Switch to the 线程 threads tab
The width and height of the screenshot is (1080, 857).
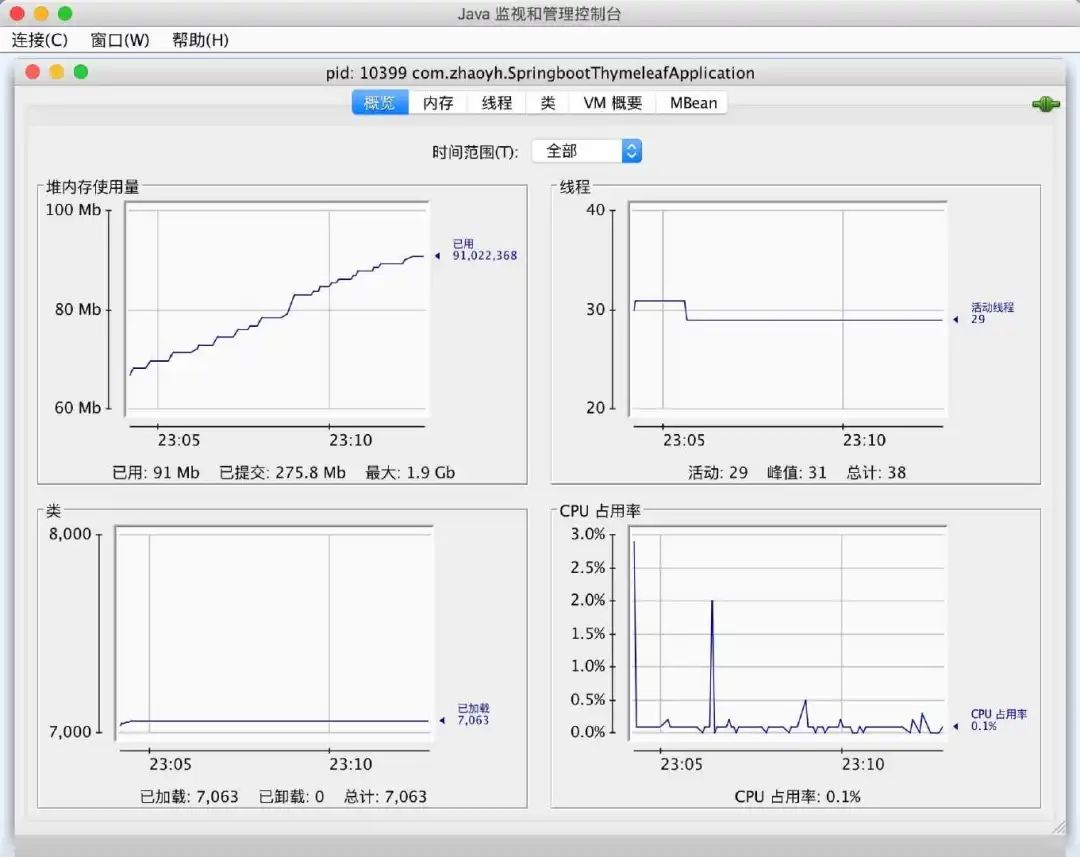click(x=497, y=103)
